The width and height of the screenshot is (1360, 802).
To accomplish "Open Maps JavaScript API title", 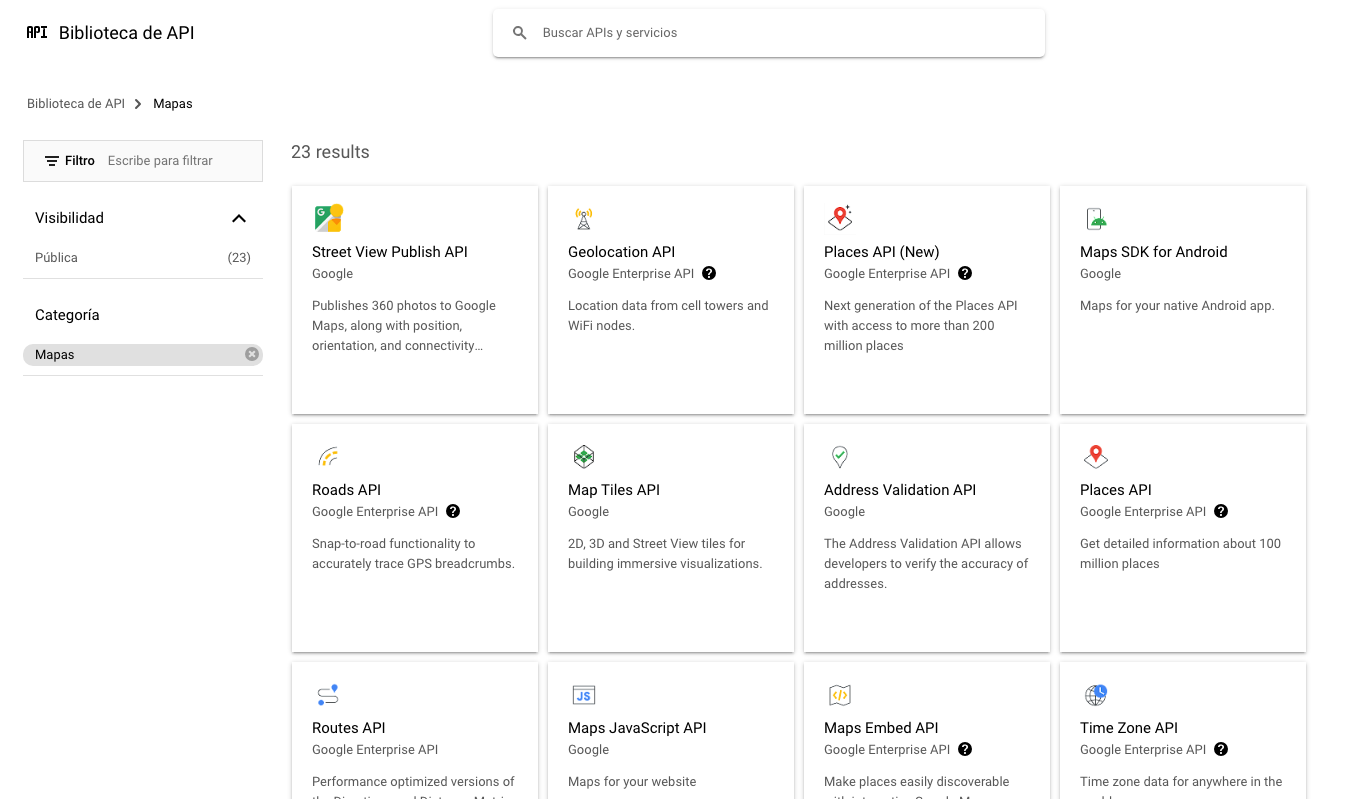I will coord(637,728).
